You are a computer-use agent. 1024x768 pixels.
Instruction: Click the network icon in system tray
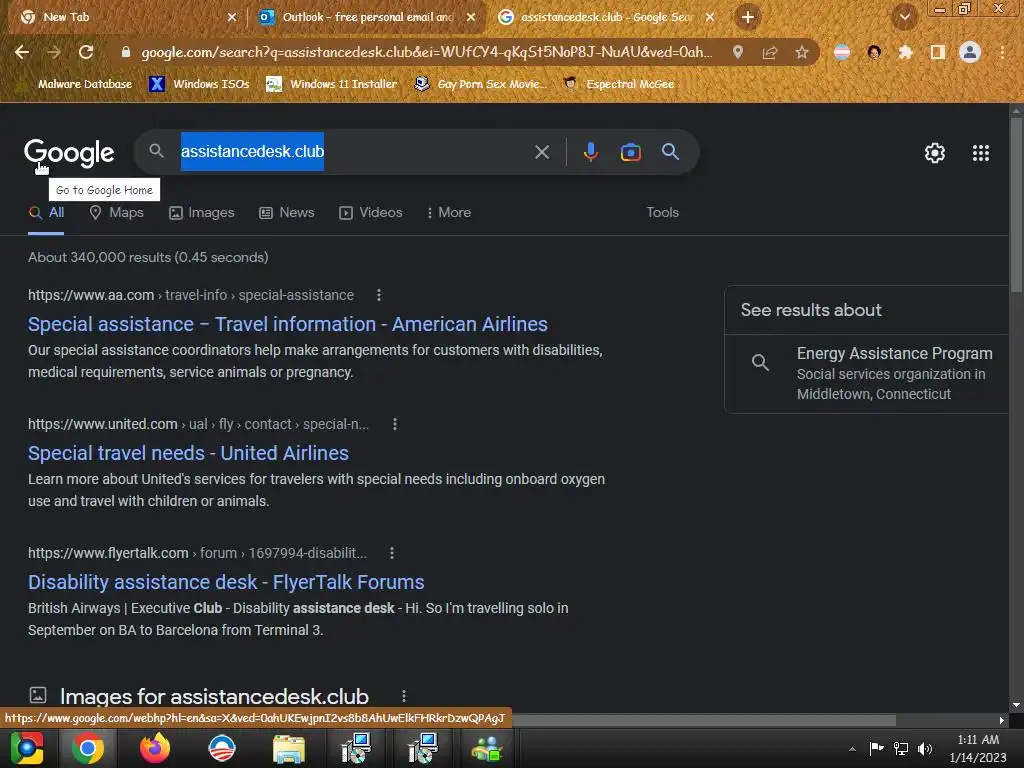tap(901, 748)
